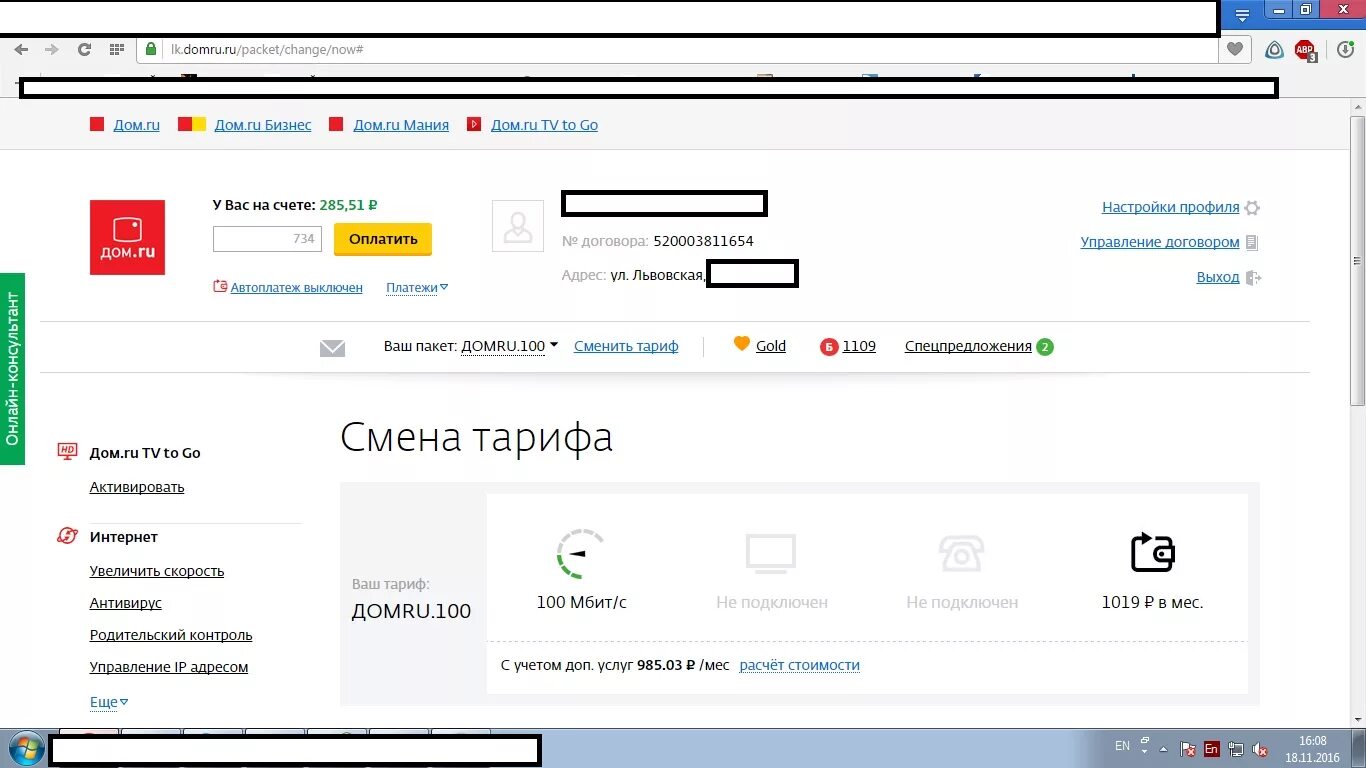Open the apps grid icon in toolbar
The height and width of the screenshot is (768, 1366).
(x=116, y=49)
